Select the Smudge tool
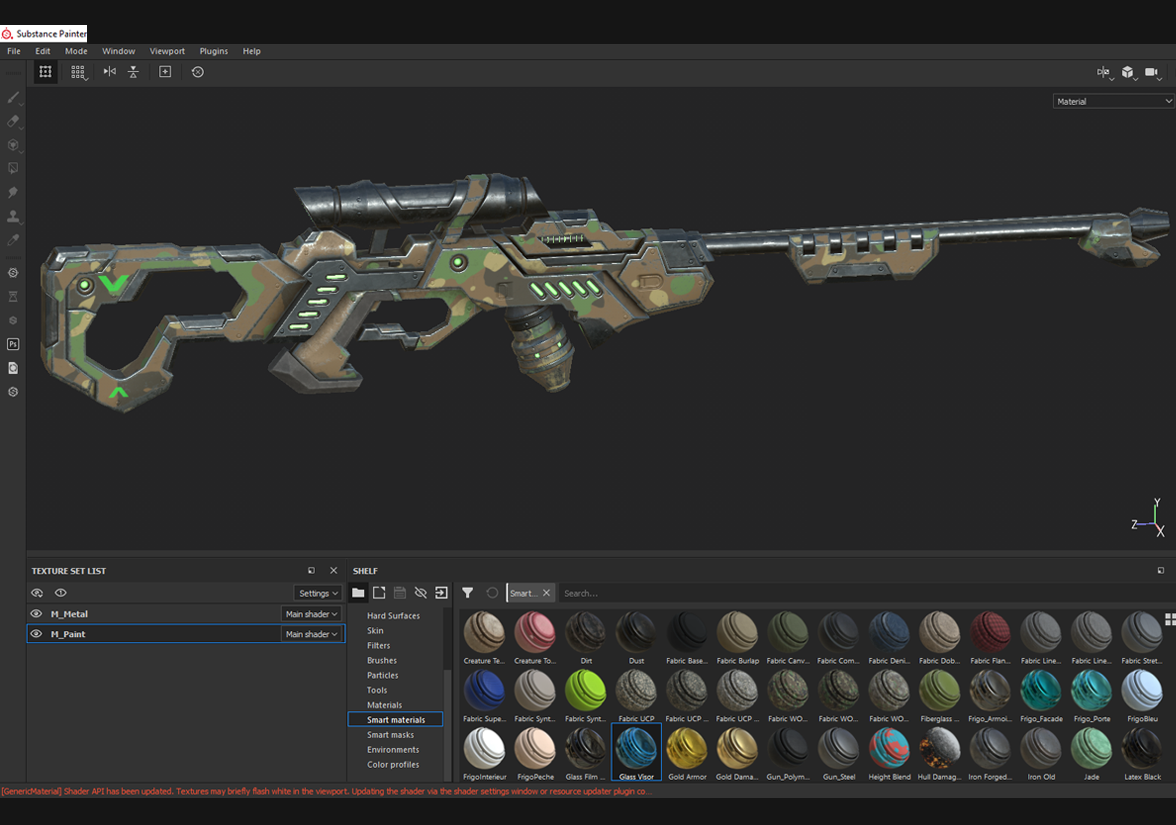The width and height of the screenshot is (1176, 825). click(13, 192)
